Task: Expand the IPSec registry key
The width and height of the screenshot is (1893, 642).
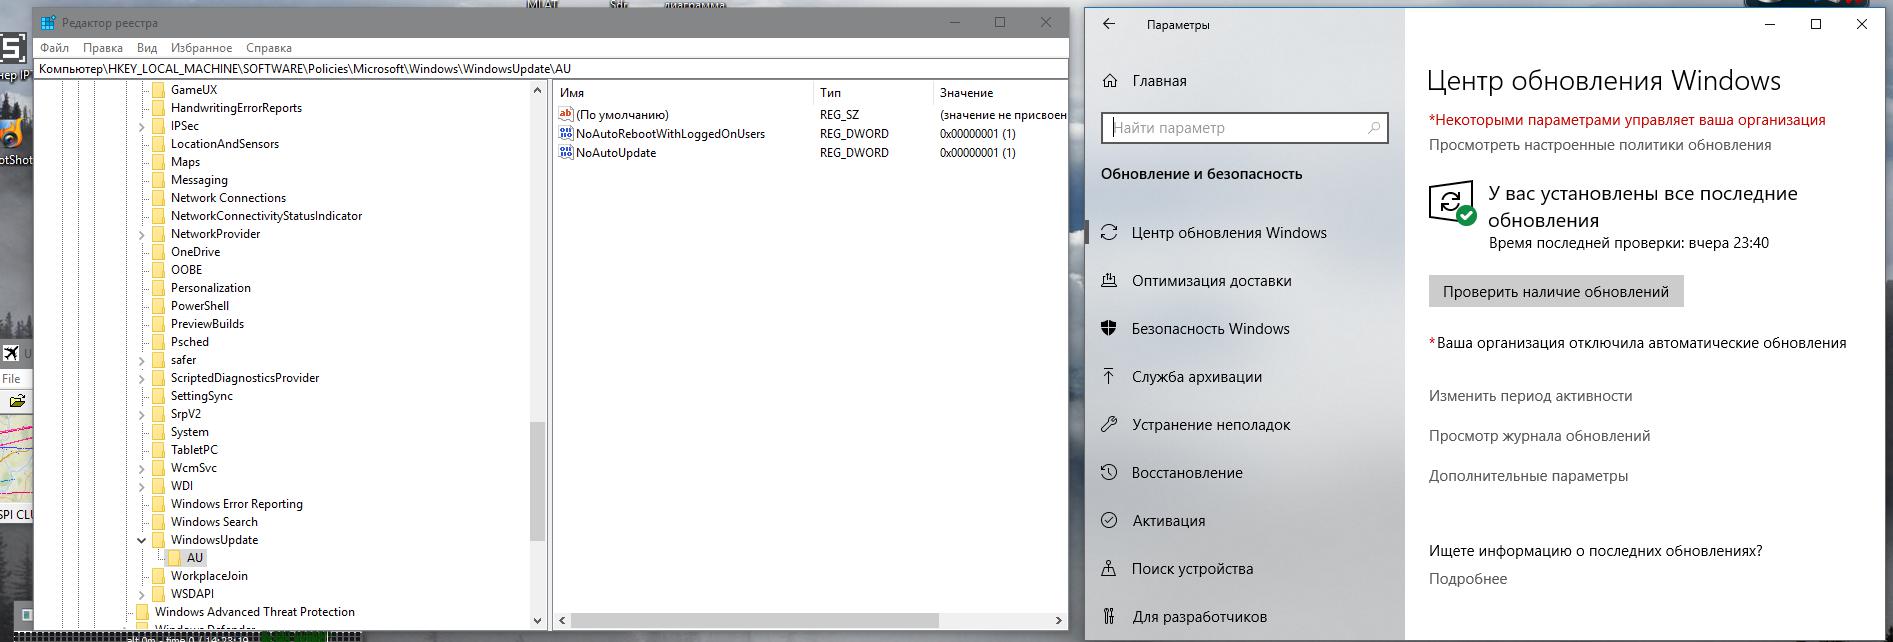Action: pyautogui.click(x=142, y=126)
